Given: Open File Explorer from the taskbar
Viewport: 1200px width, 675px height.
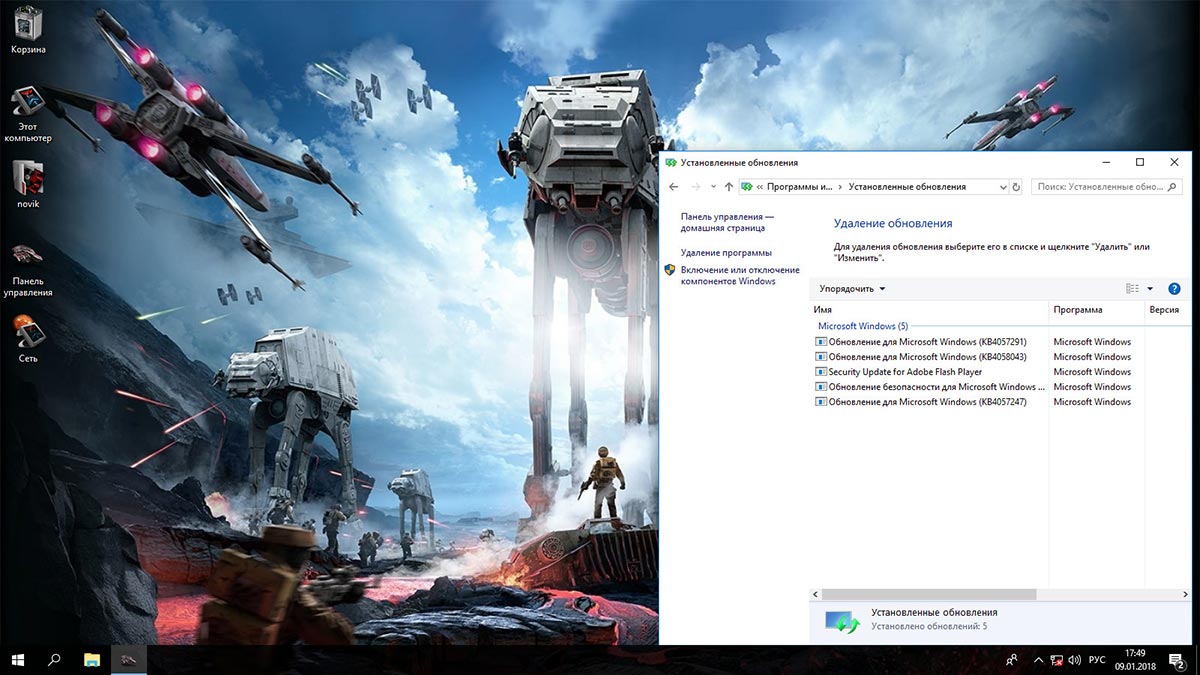Looking at the screenshot, I should click(92, 660).
